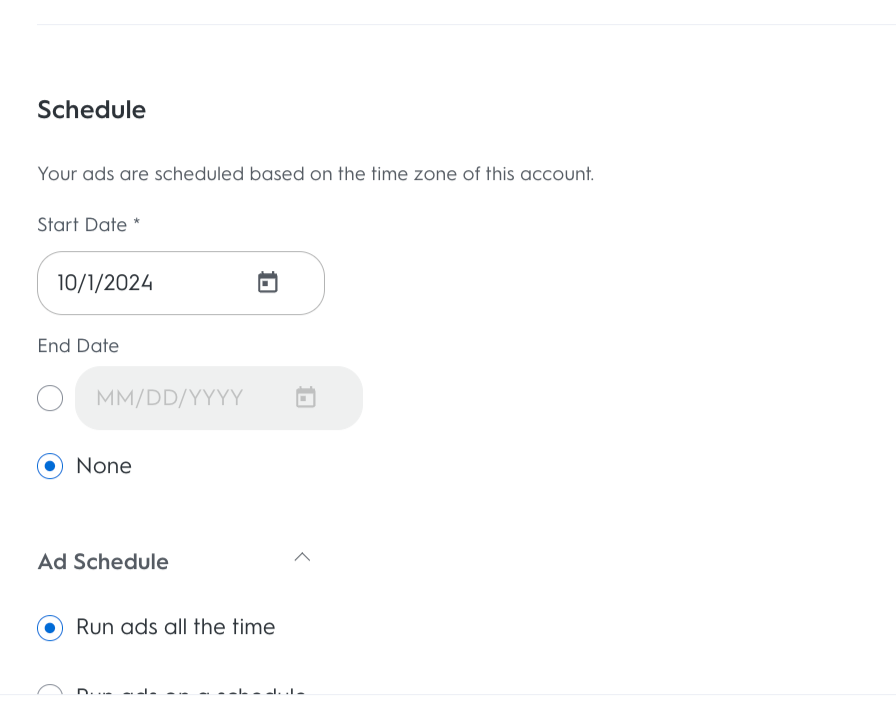896x715 pixels.
Task: Click the time zone description text
Action: (315, 174)
